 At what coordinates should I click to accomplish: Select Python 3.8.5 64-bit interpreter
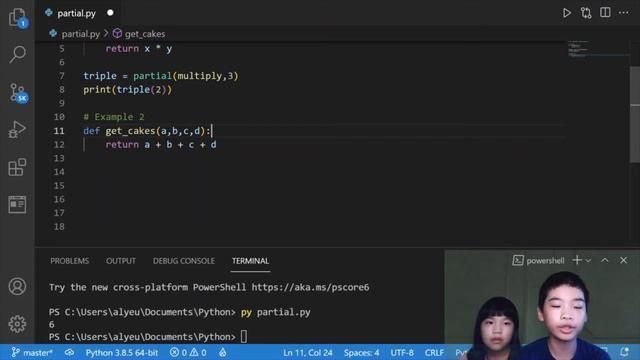(x=122, y=352)
